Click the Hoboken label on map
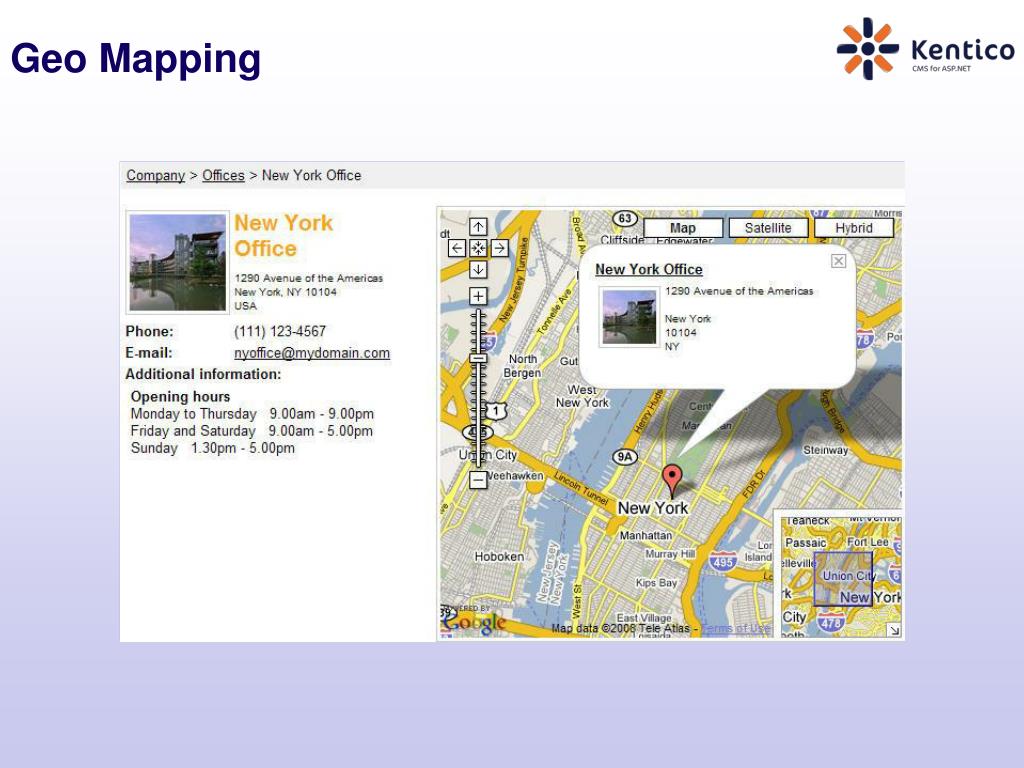This screenshot has height=768, width=1024. click(499, 556)
